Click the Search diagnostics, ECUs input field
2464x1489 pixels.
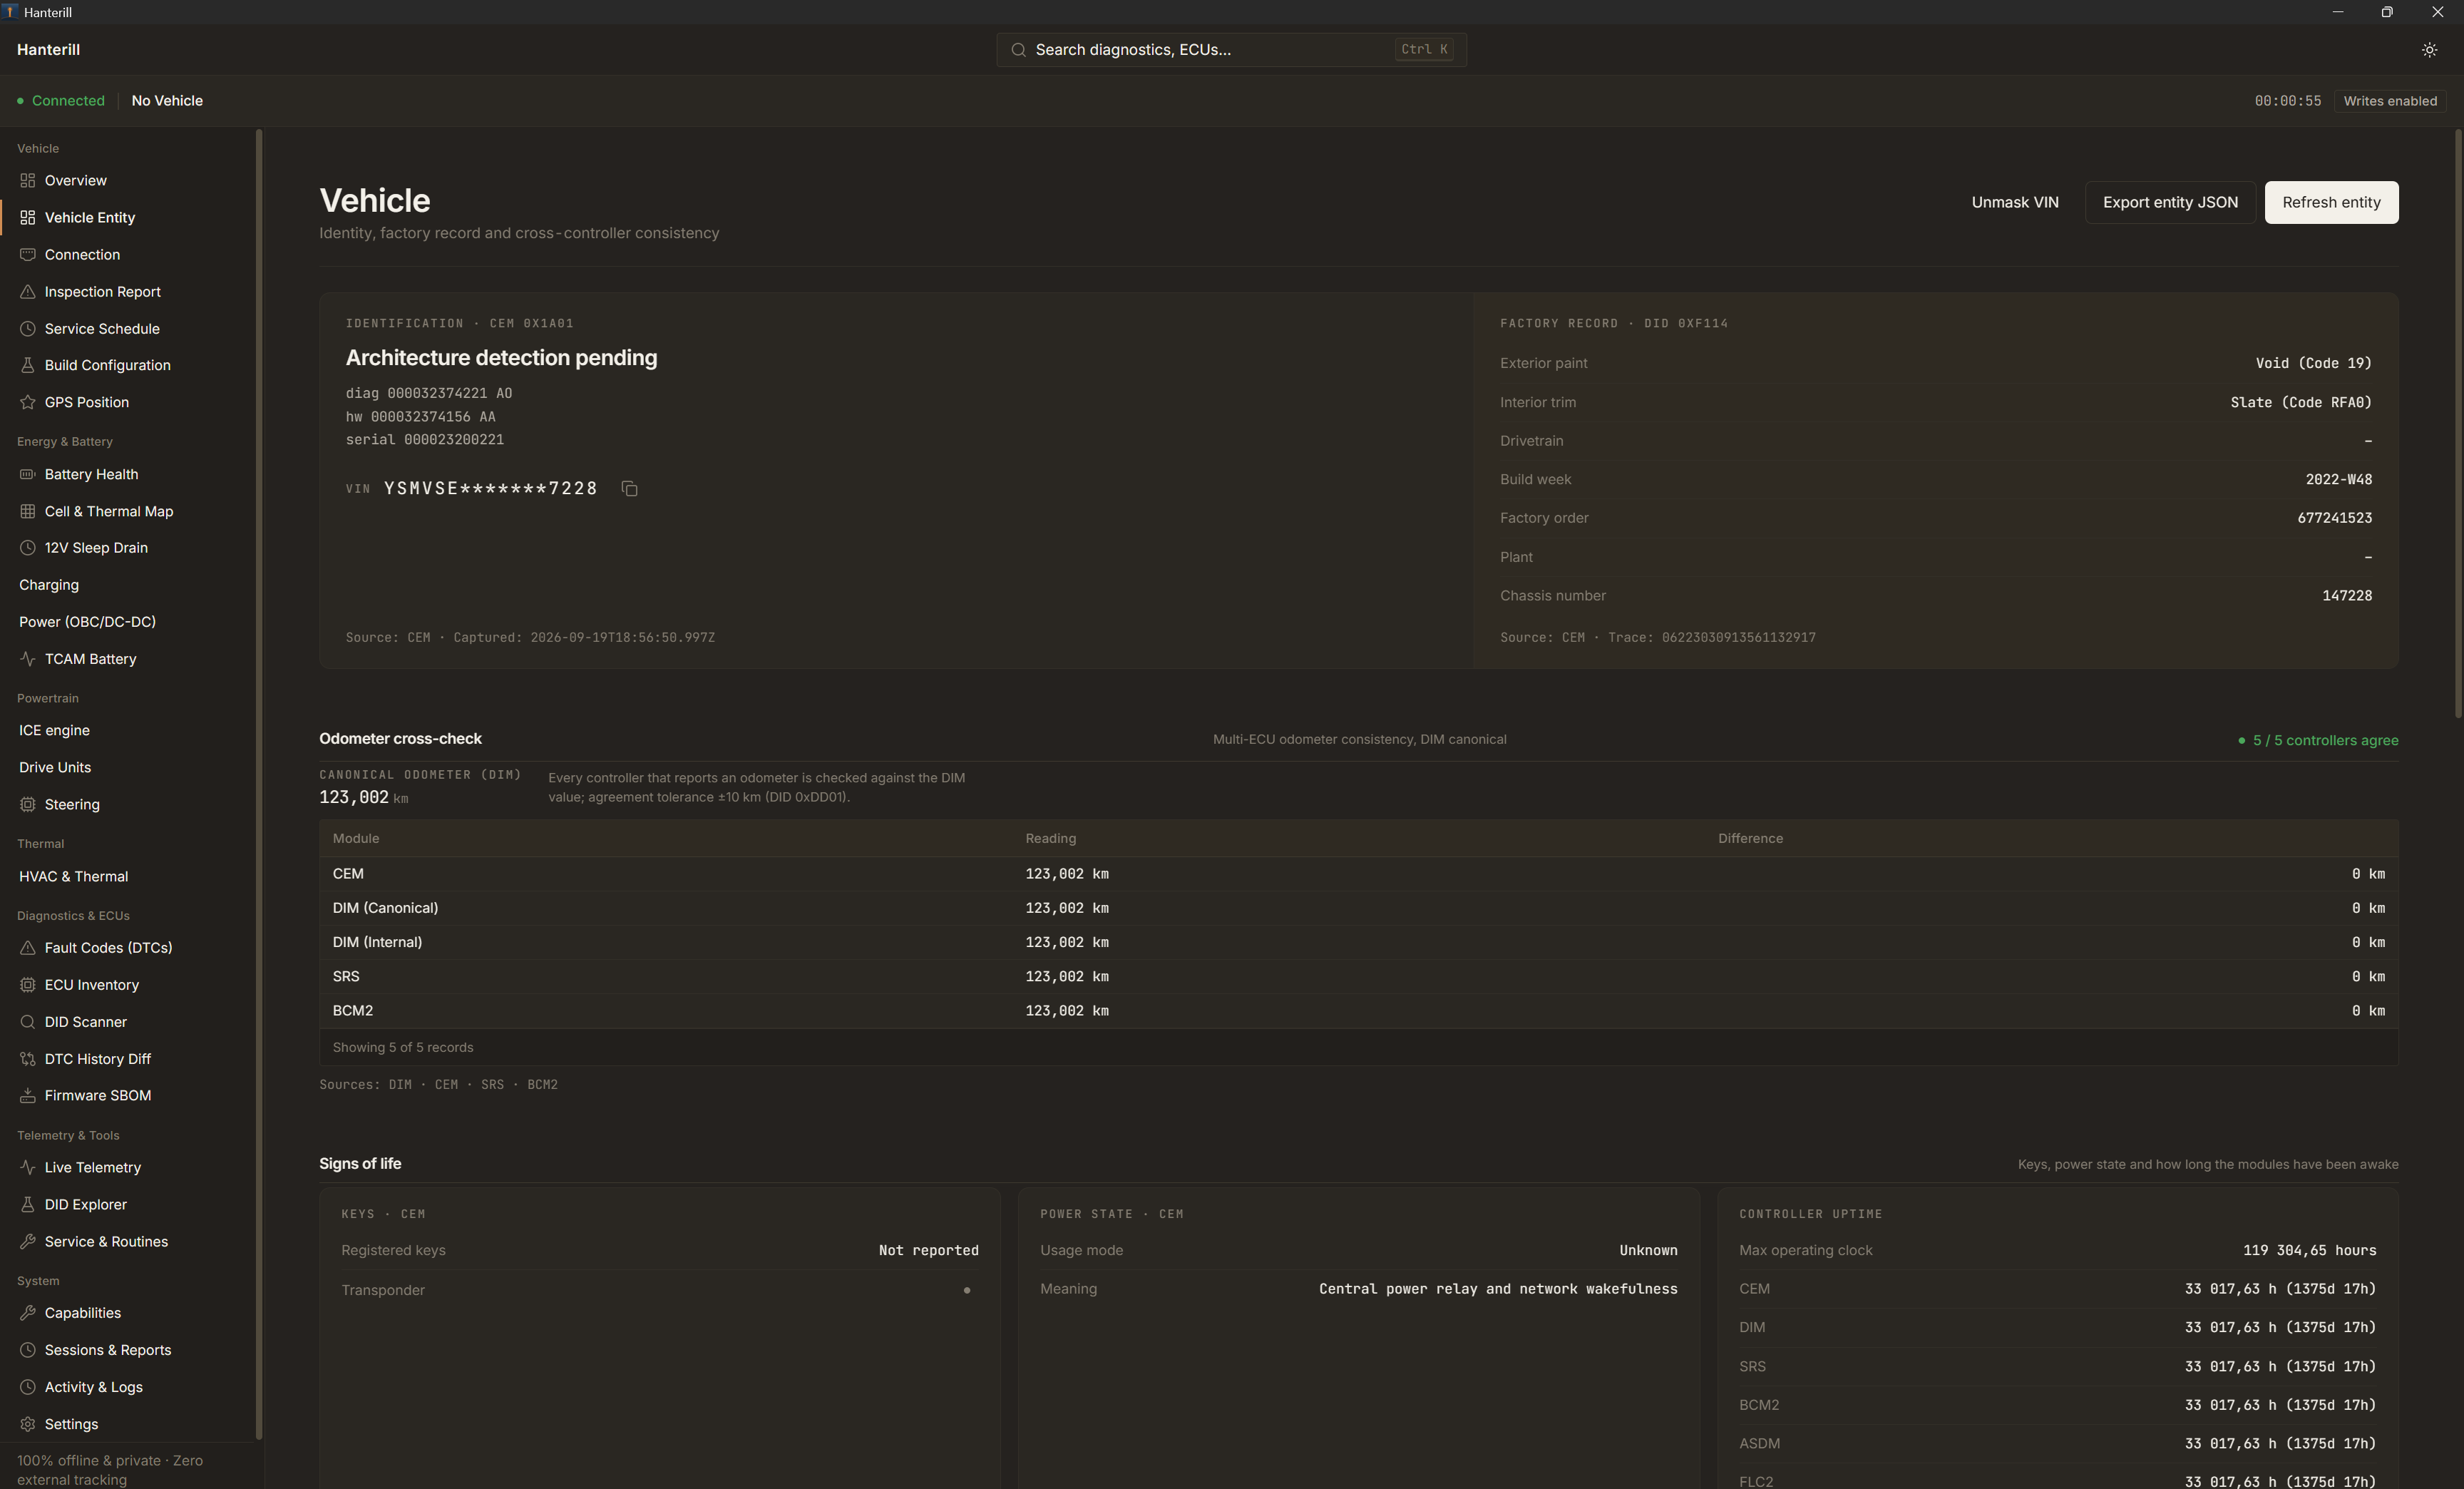click(x=1231, y=50)
